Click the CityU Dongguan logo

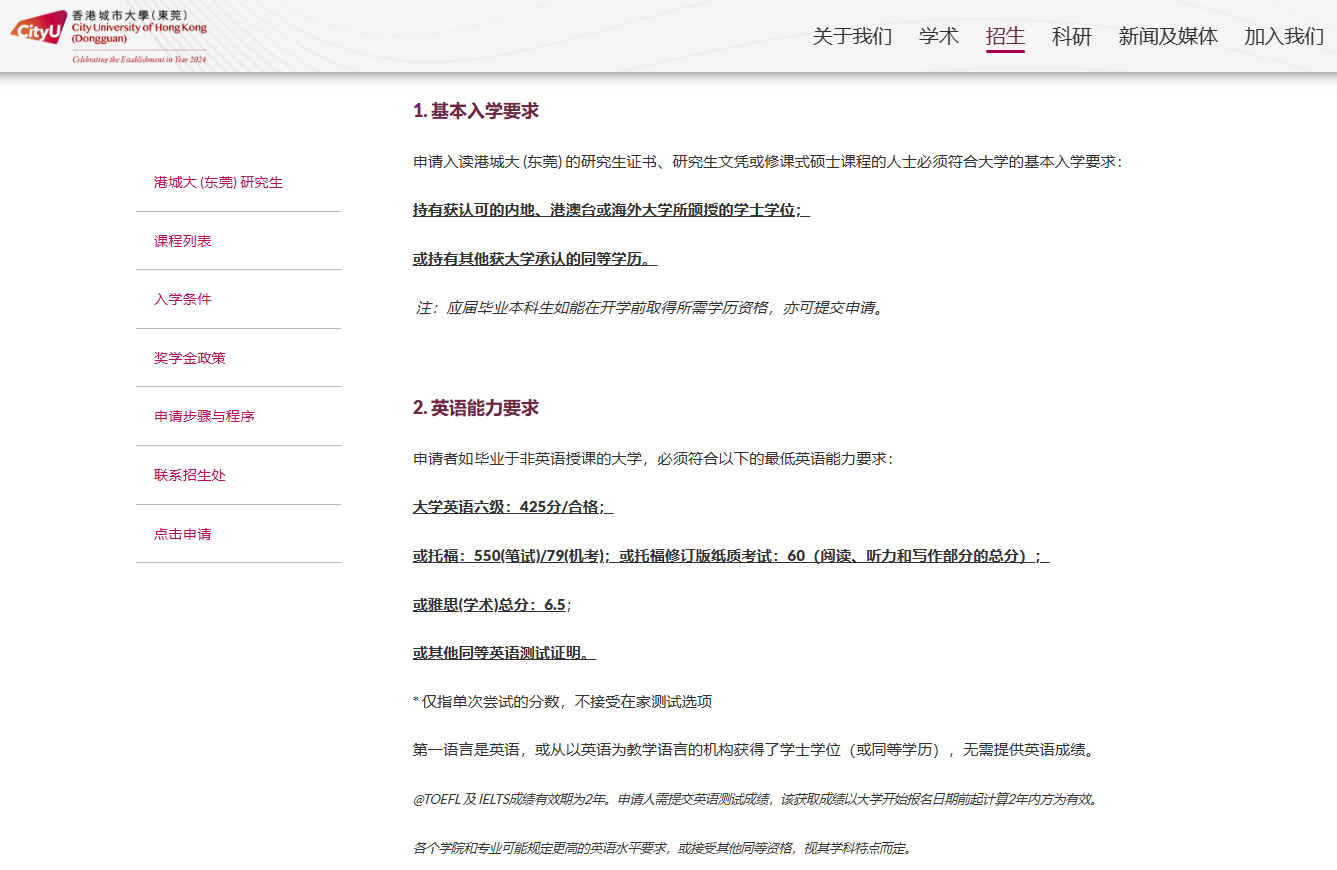click(109, 36)
